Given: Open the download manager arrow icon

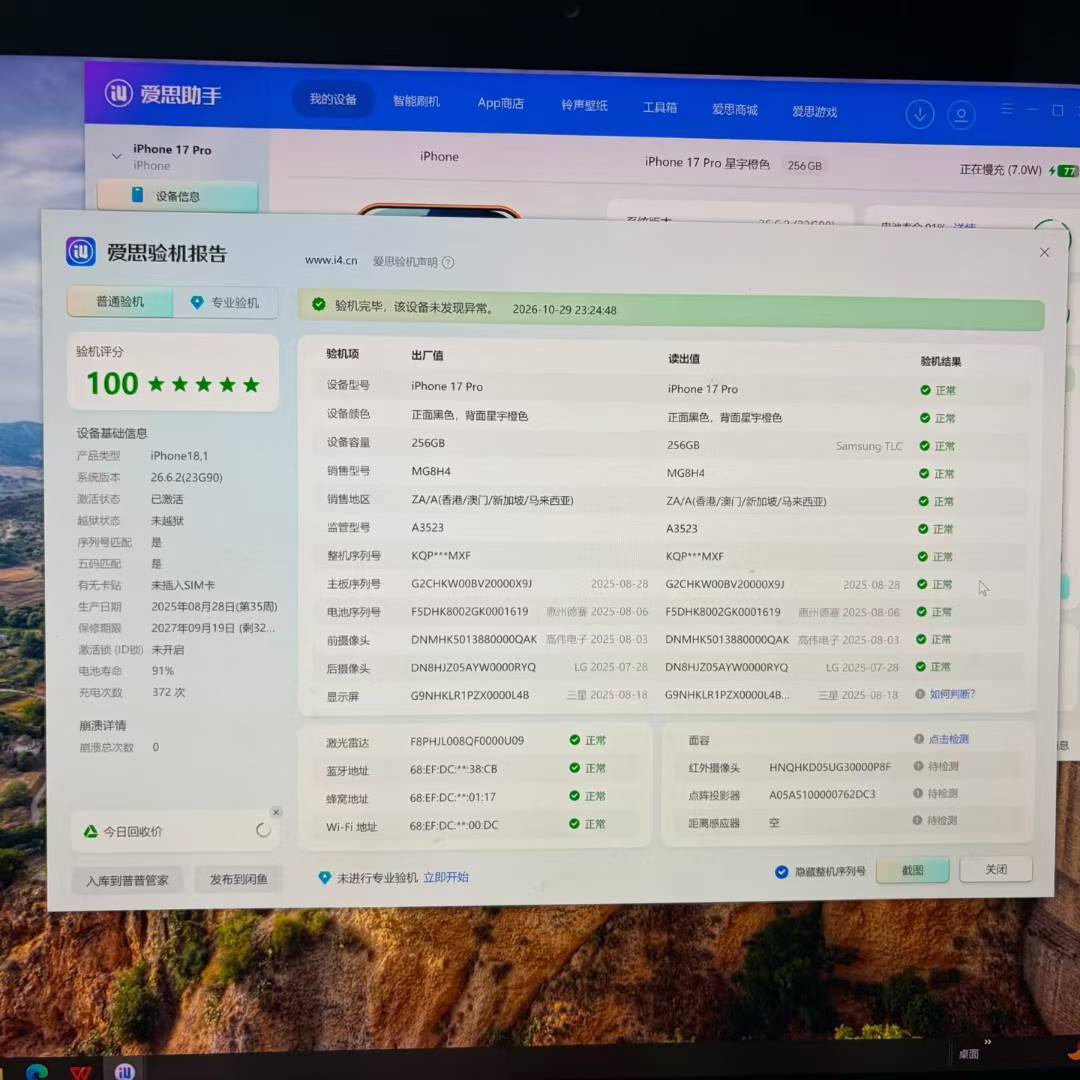Looking at the screenshot, I should [x=920, y=114].
